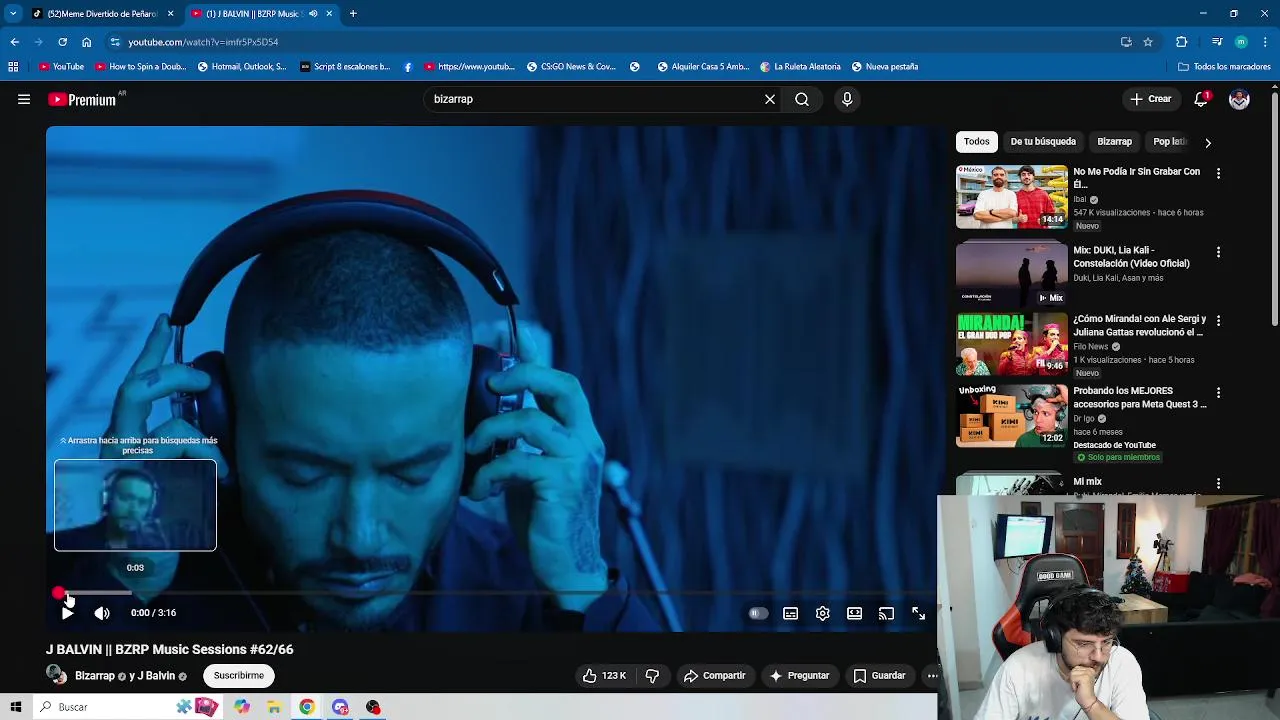Image resolution: width=1280 pixels, height=720 pixels.
Task: Select the Bizarrap filter chip
Action: pos(1114,142)
